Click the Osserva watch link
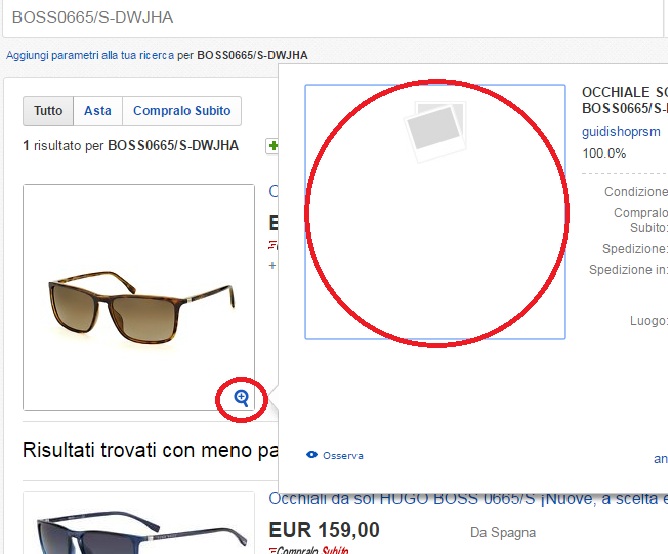Image resolution: width=668 pixels, height=554 pixels. click(343, 456)
